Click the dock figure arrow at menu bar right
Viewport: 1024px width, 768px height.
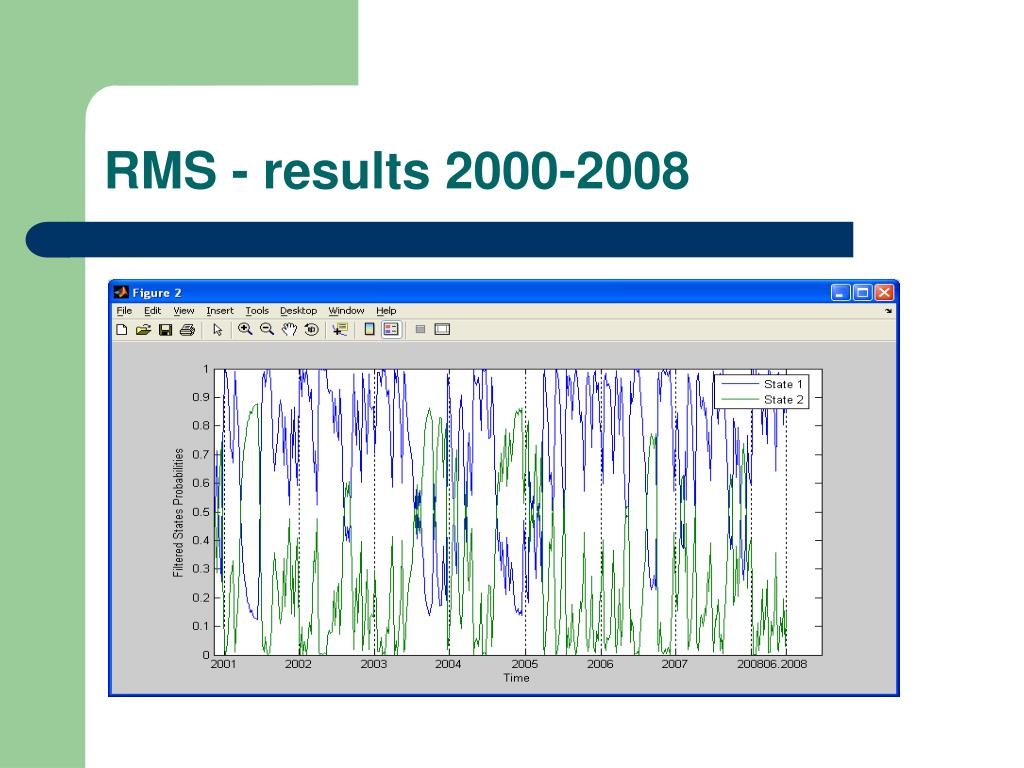pyautogui.click(x=888, y=311)
